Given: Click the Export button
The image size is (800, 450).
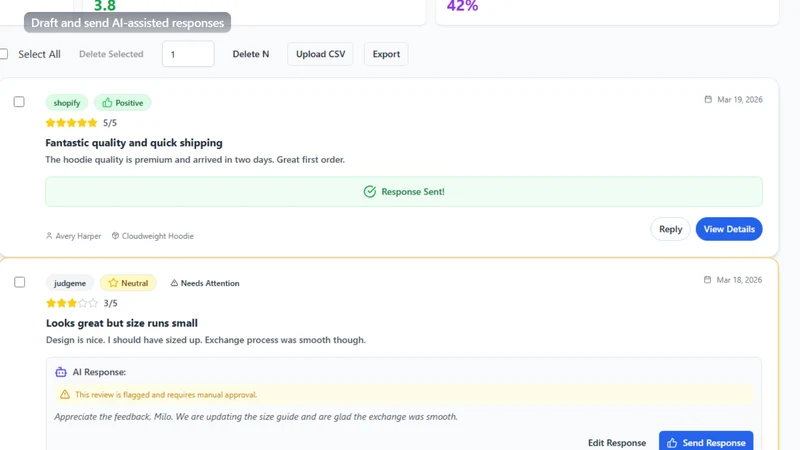Looking at the screenshot, I should pyautogui.click(x=386, y=54).
